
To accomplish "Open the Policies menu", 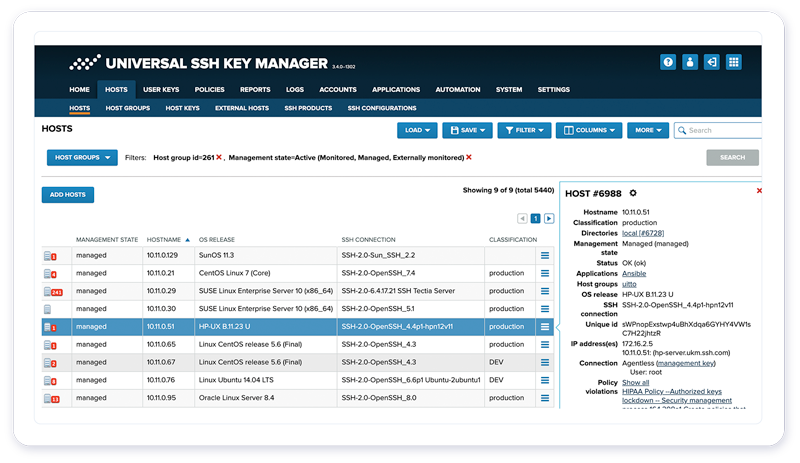I will pos(209,90).
